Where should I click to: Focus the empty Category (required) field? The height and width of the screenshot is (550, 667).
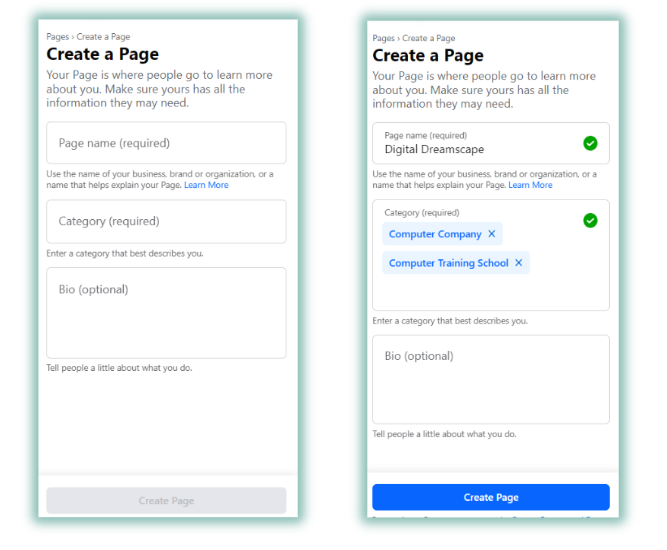tap(166, 222)
